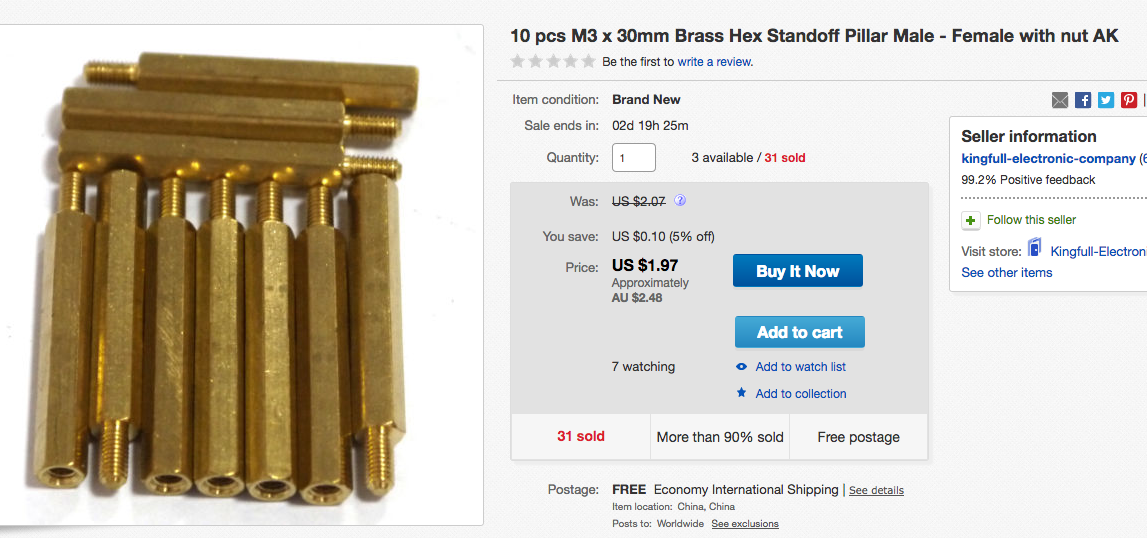Click the Add to watch list link
1147x538 pixels.
click(800, 367)
